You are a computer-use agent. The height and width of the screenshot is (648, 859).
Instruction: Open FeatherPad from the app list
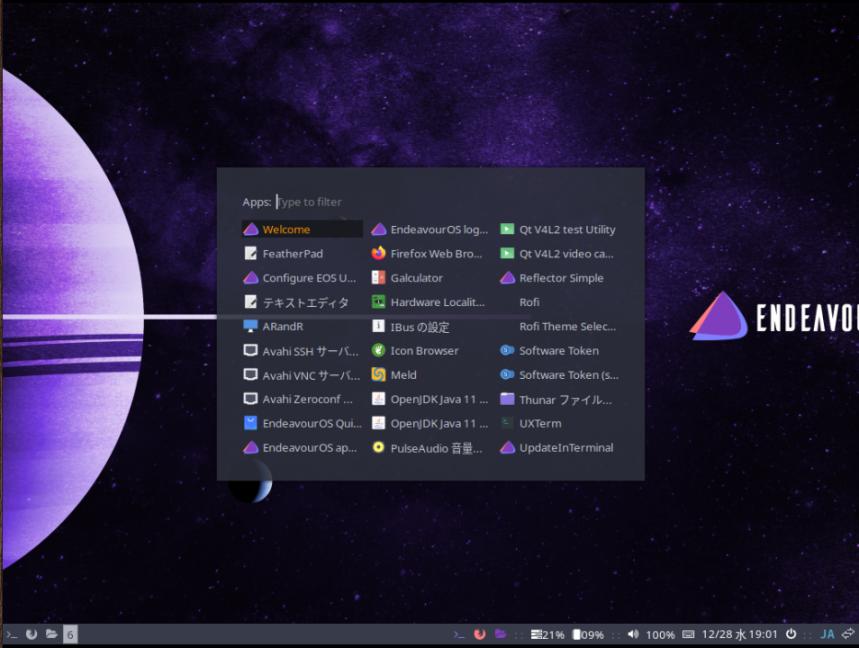click(302, 253)
